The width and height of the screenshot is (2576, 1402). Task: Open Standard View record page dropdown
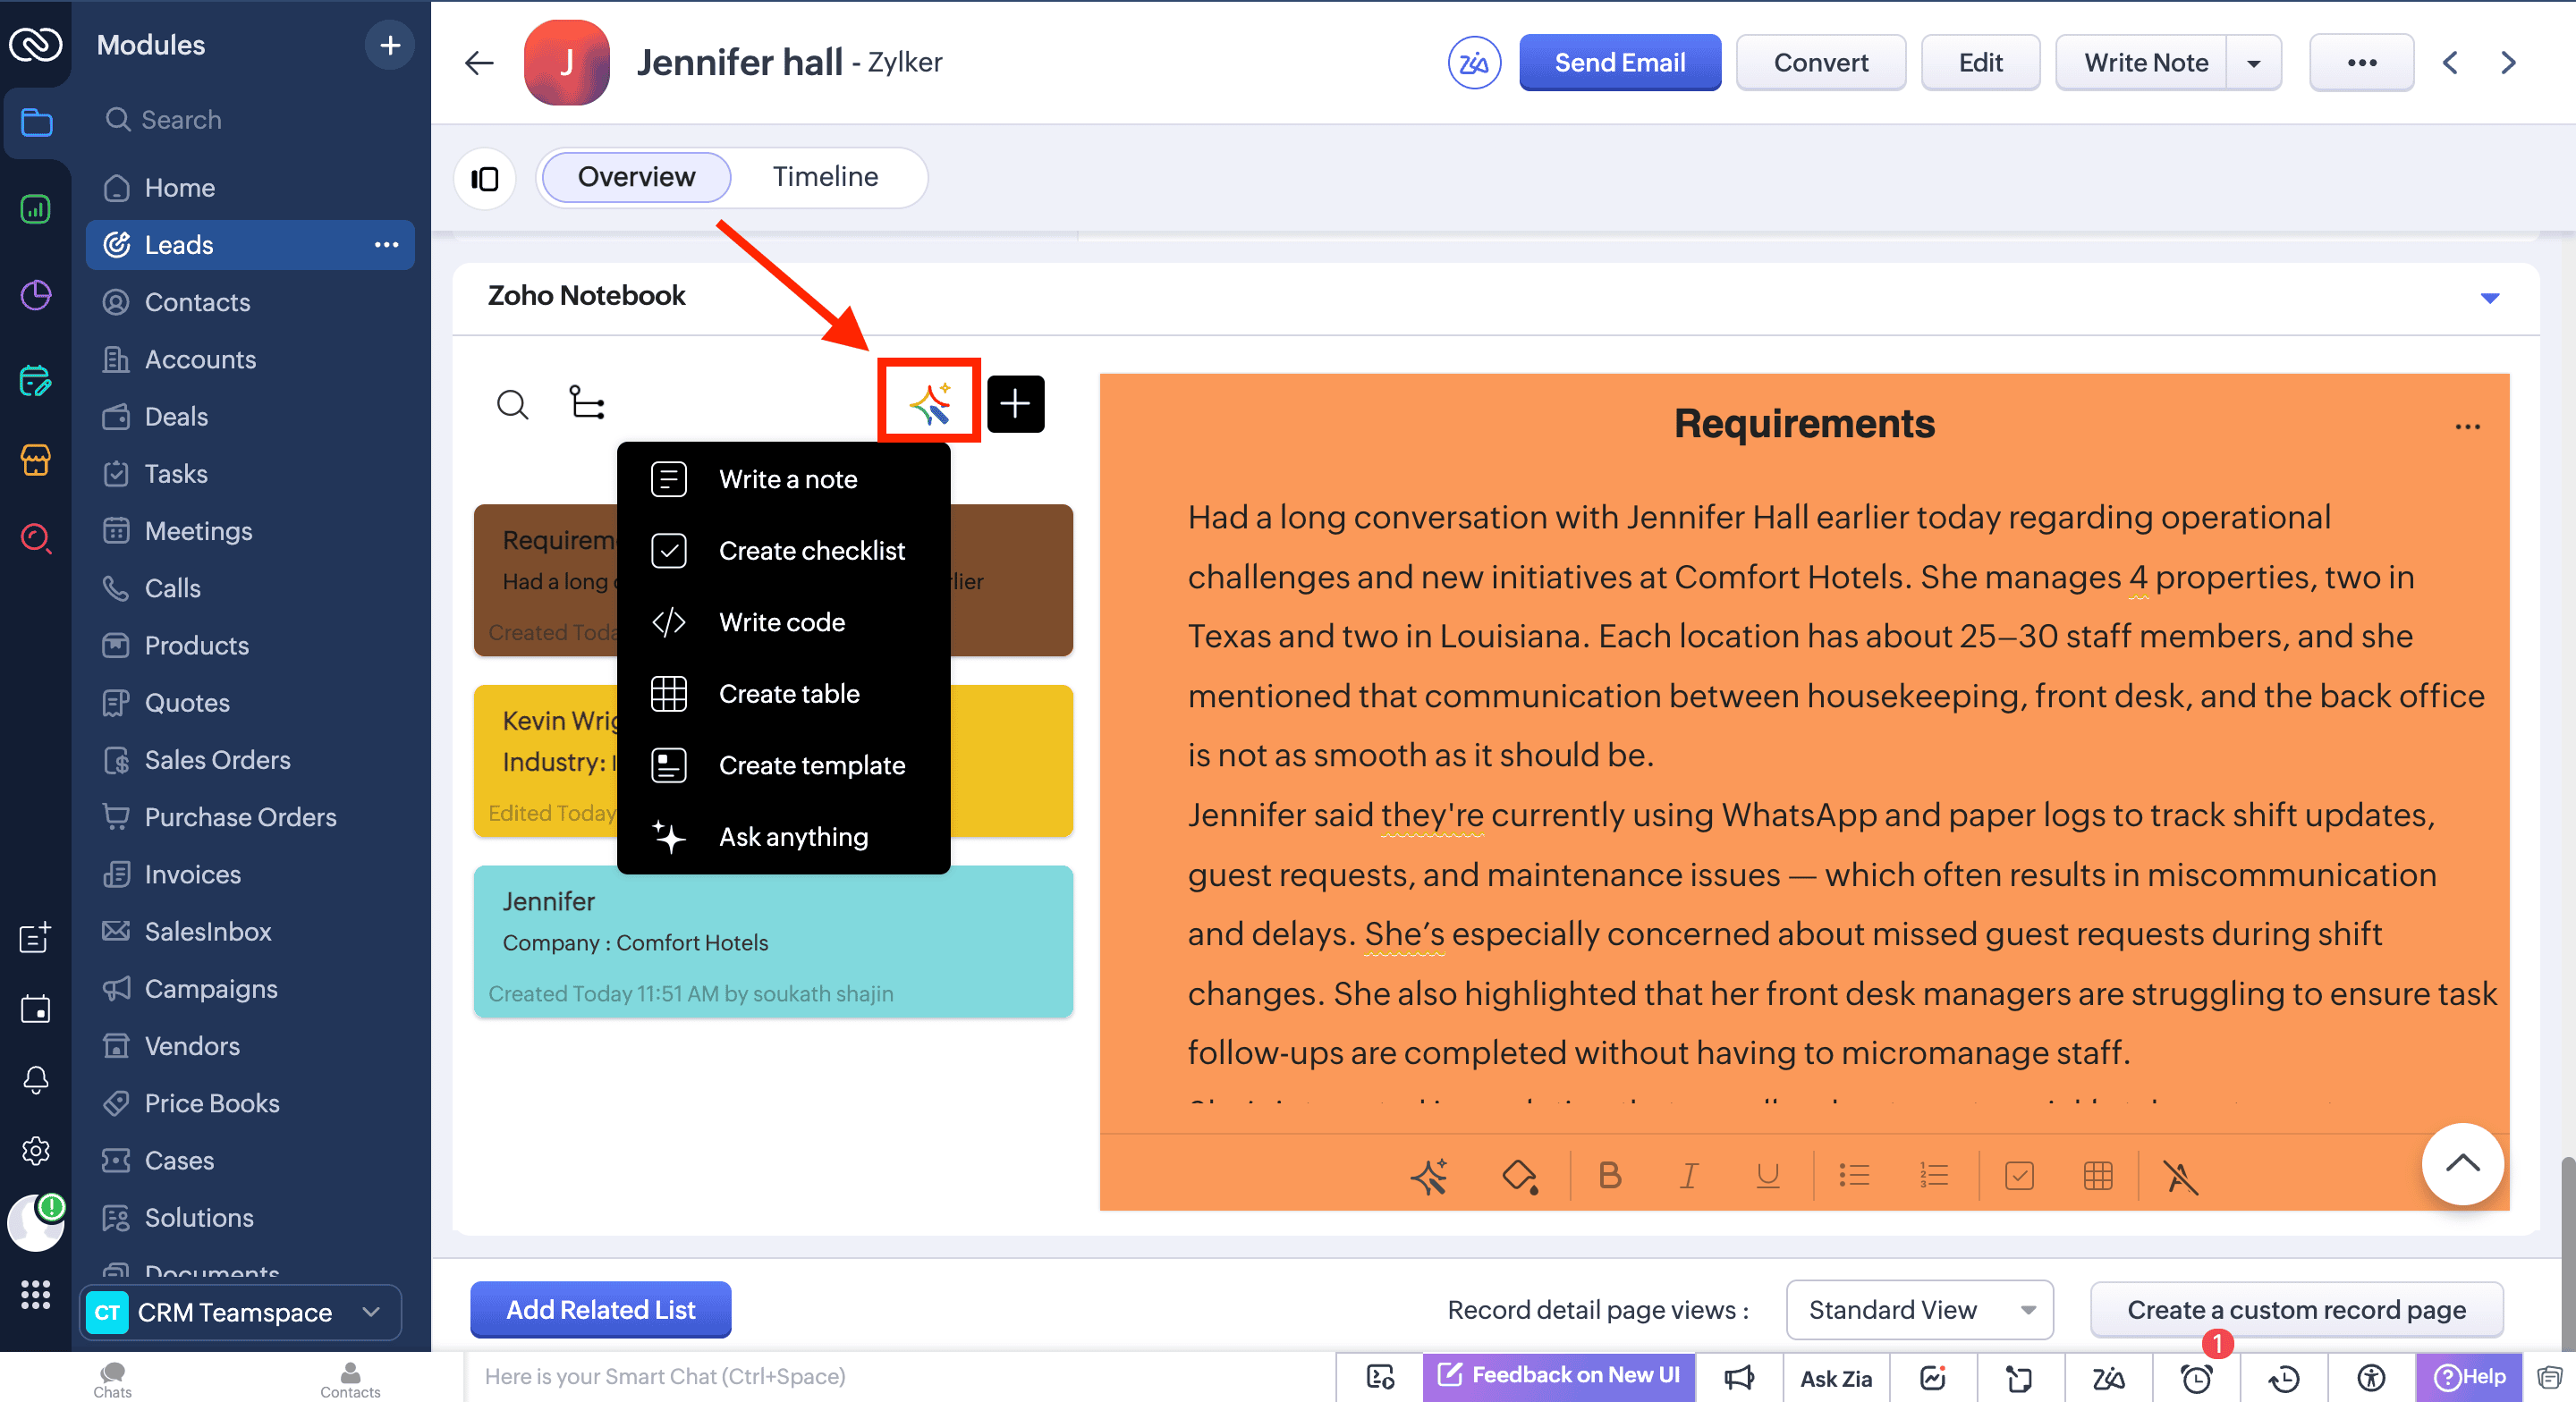[1919, 1309]
